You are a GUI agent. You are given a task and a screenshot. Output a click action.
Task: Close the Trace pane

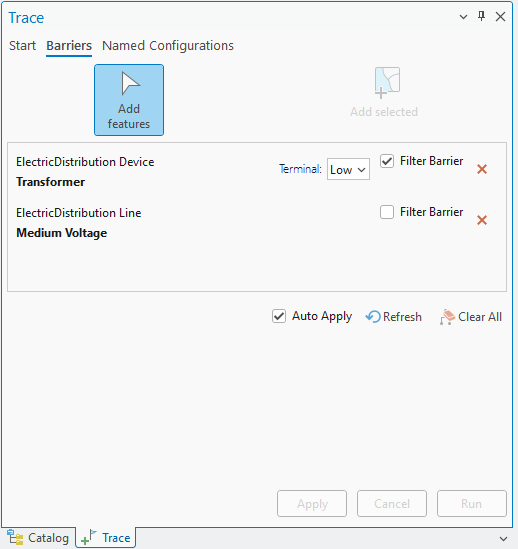[500, 16]
